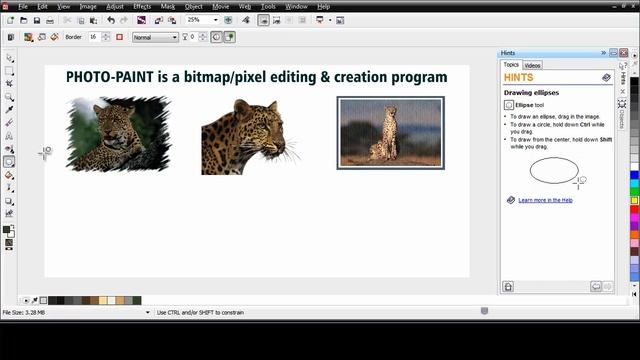Image resolution: width=640 pixels, height=360 pixels.
Task: Open the bottom image palette options arrow button
Action: pyautogui.click(x=26, y=300)
